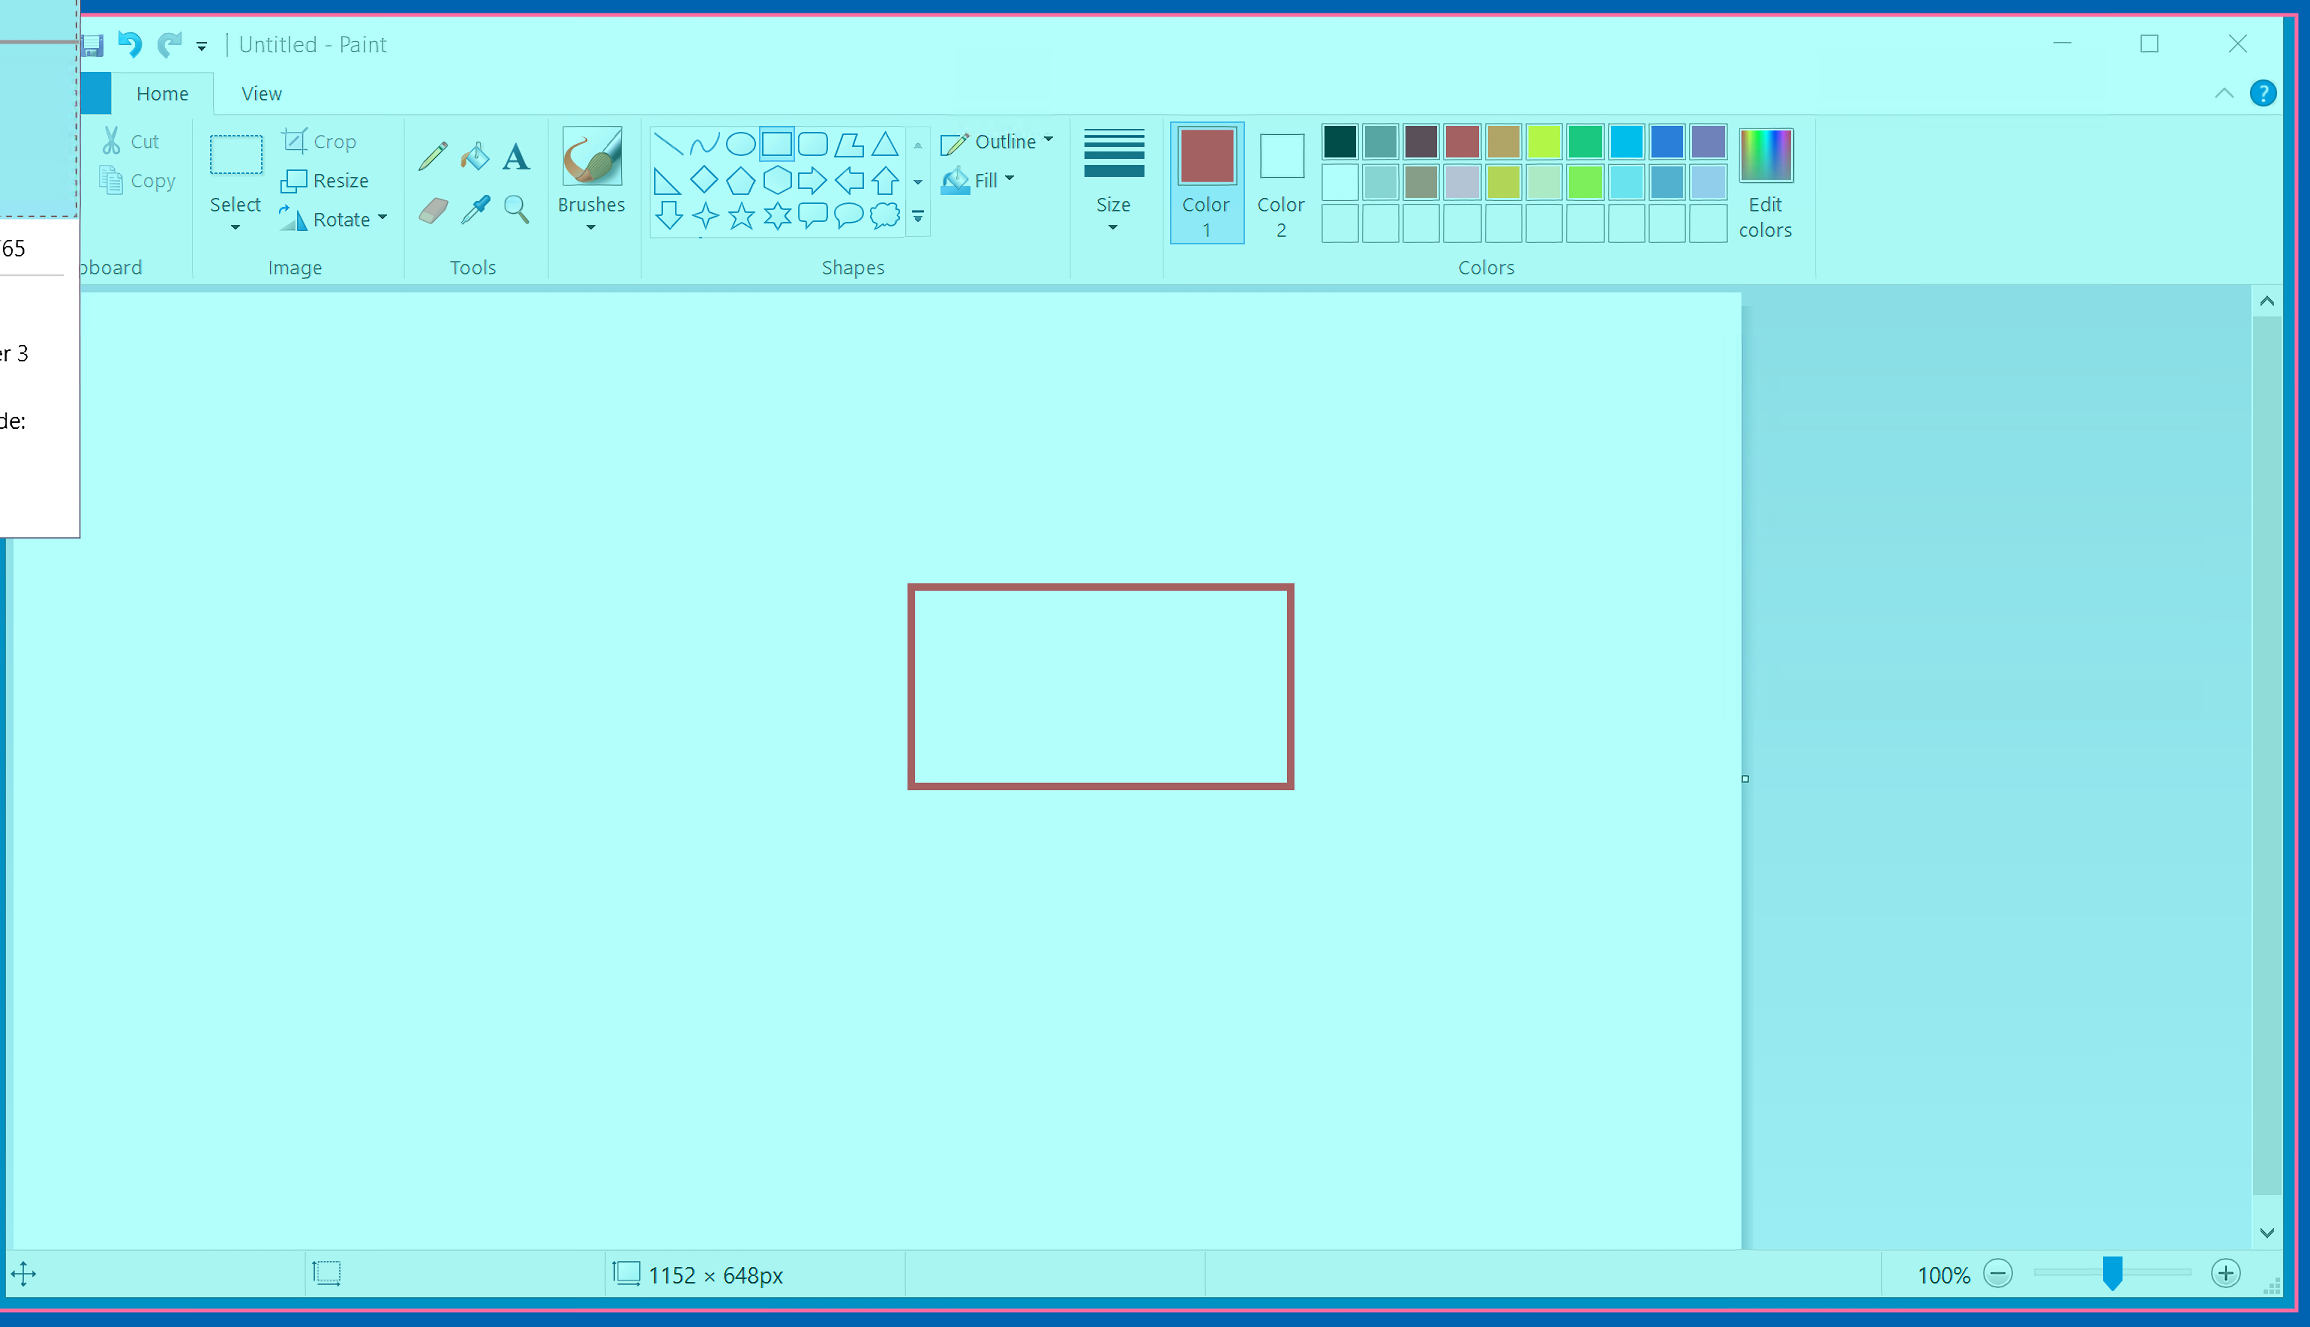Choose the Rectangle shape

coord(777,144)
